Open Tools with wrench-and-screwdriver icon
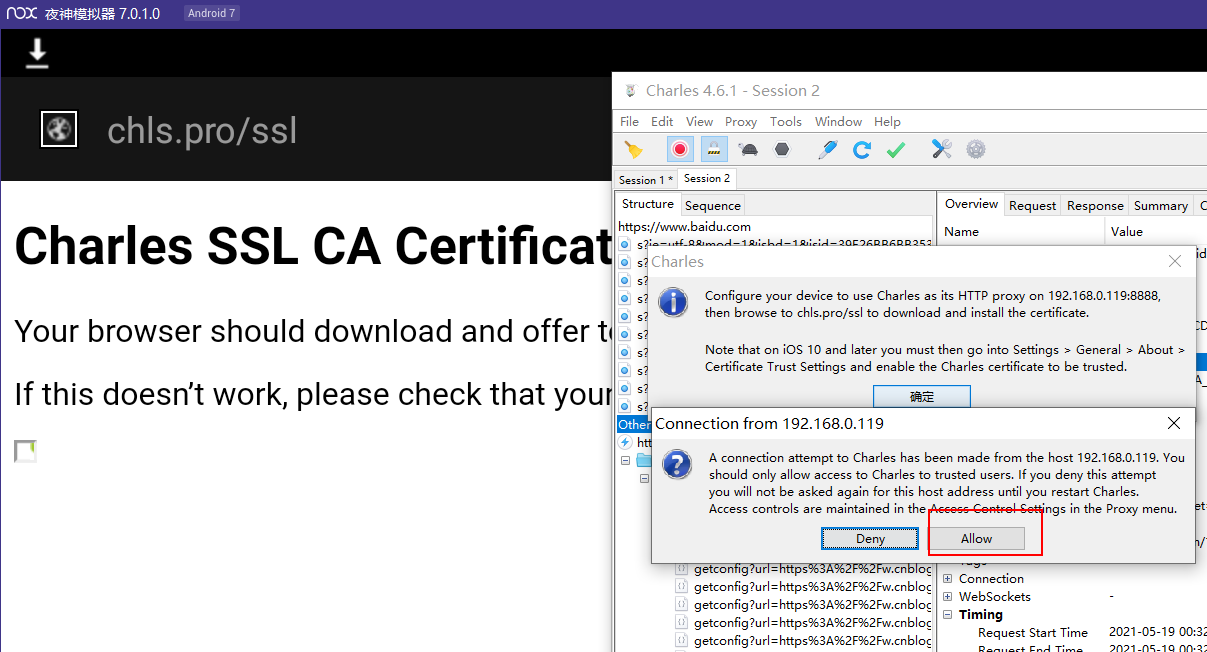The height and width of the screenshot is (652, 1207). (x=942, y=150)
